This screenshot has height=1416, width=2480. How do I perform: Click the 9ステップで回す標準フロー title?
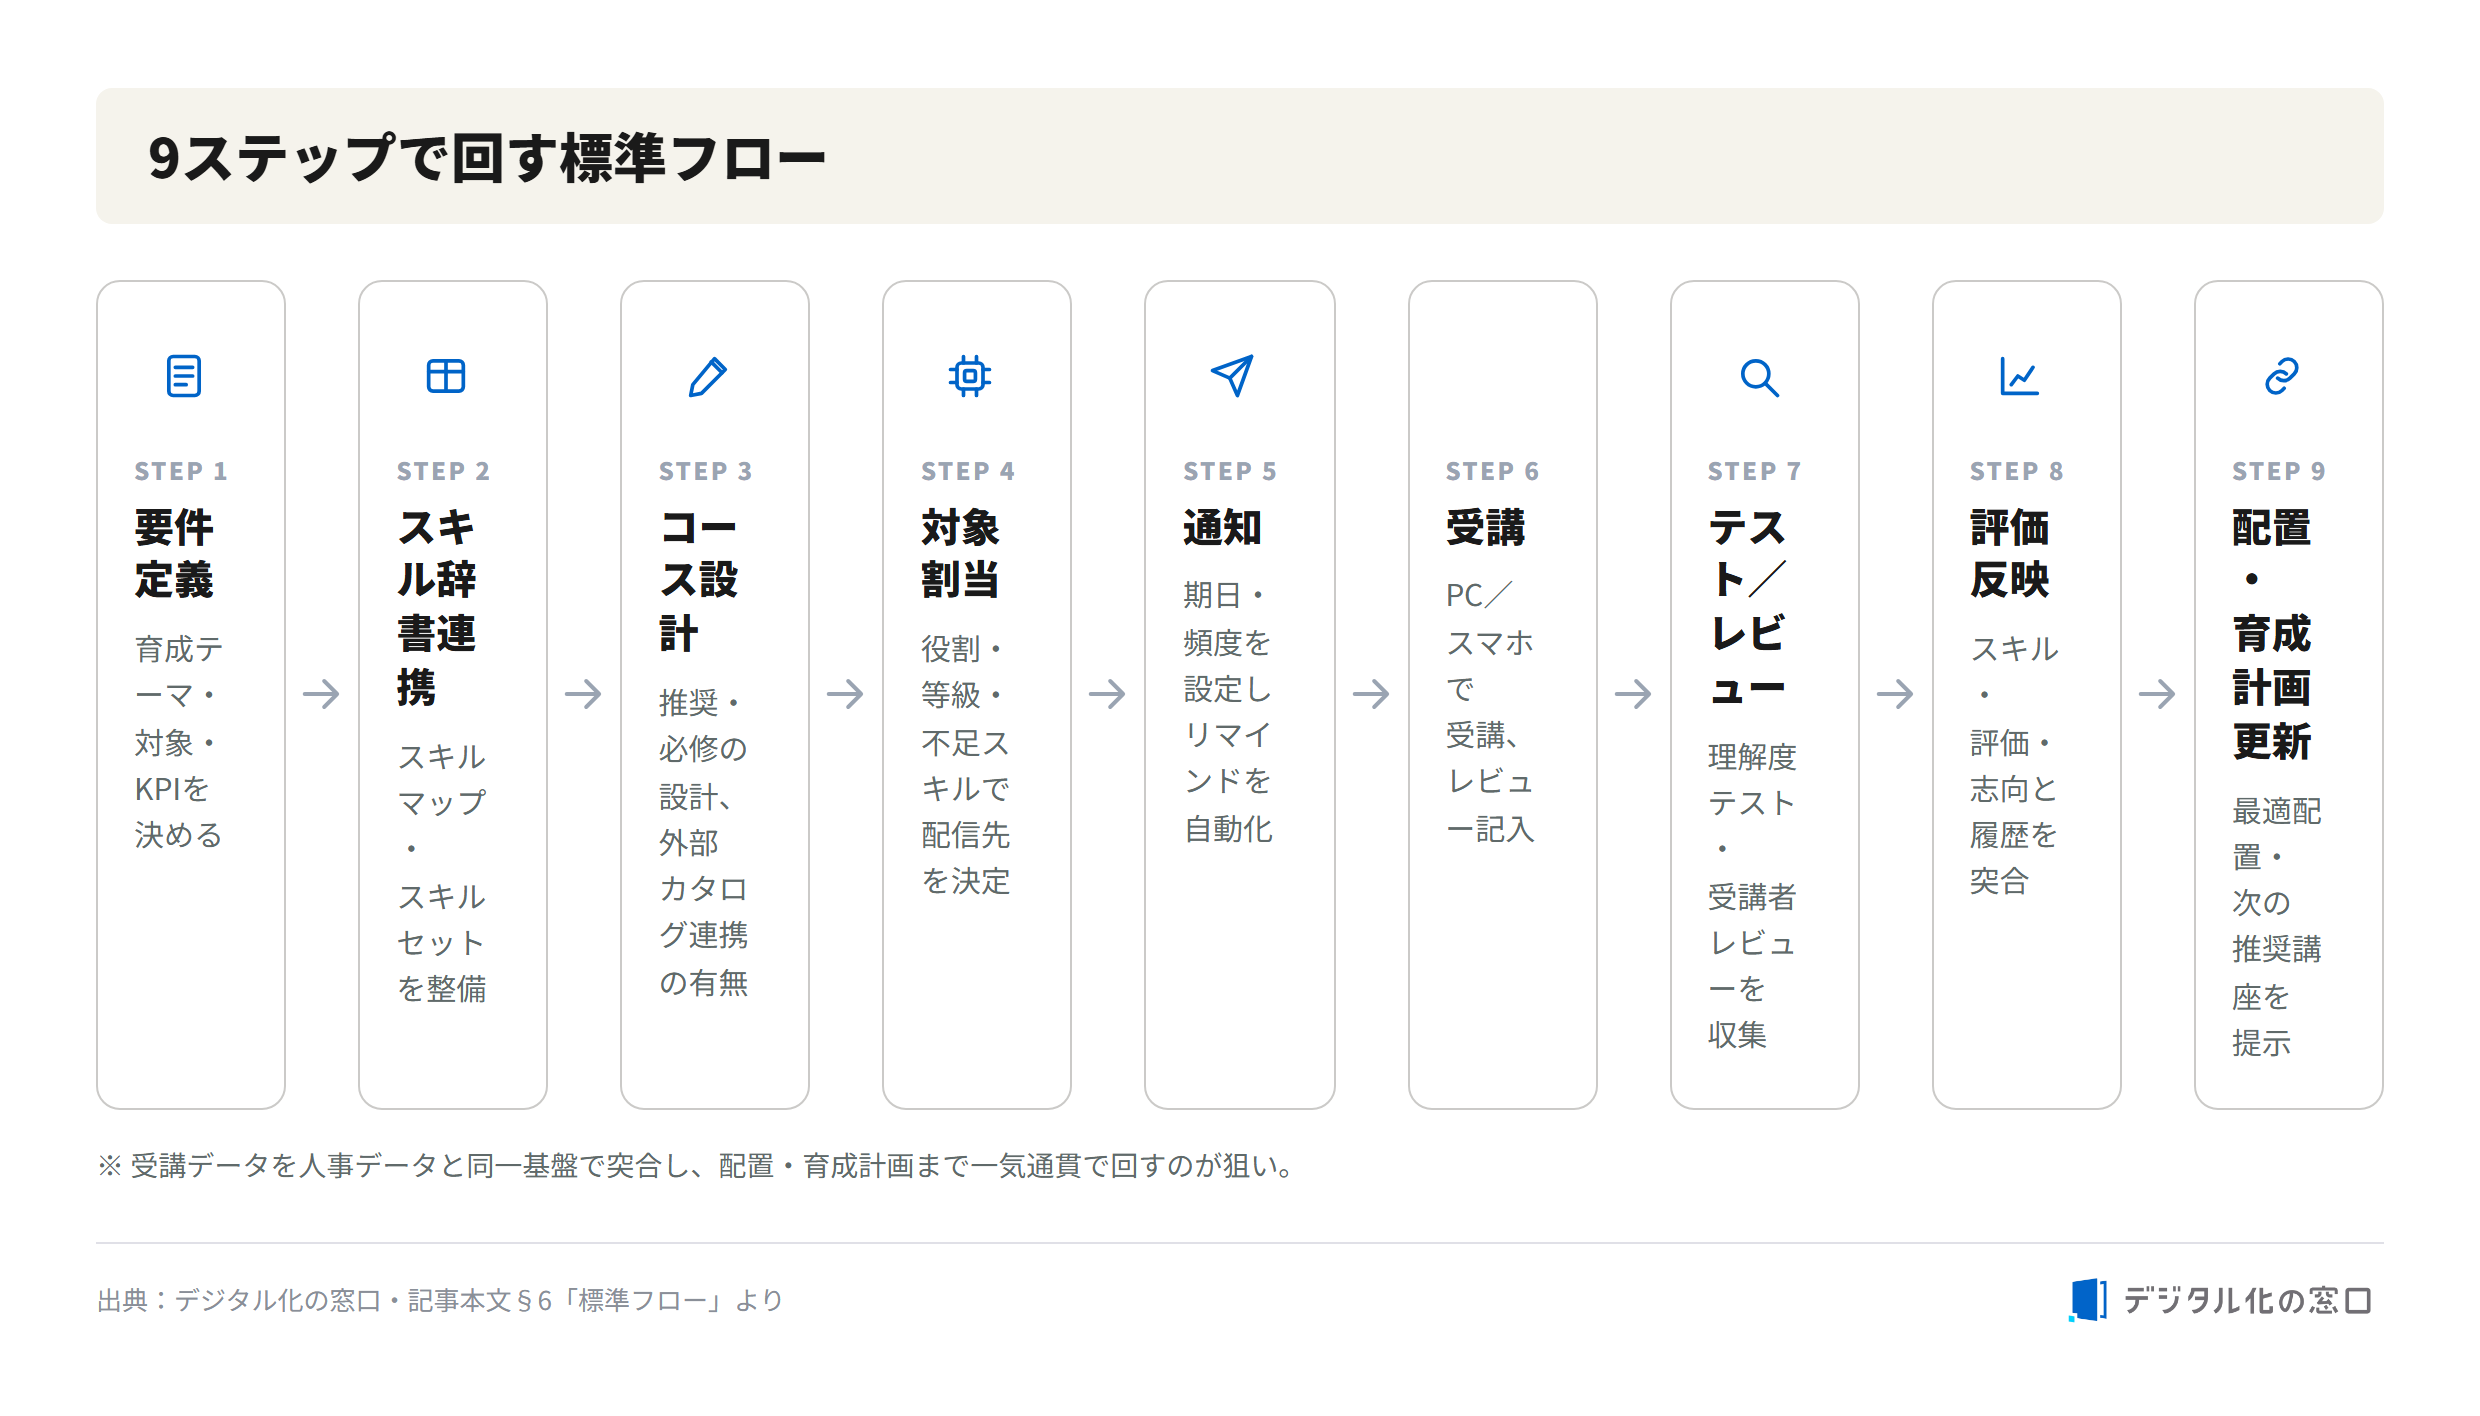click(x=487, y=158)
